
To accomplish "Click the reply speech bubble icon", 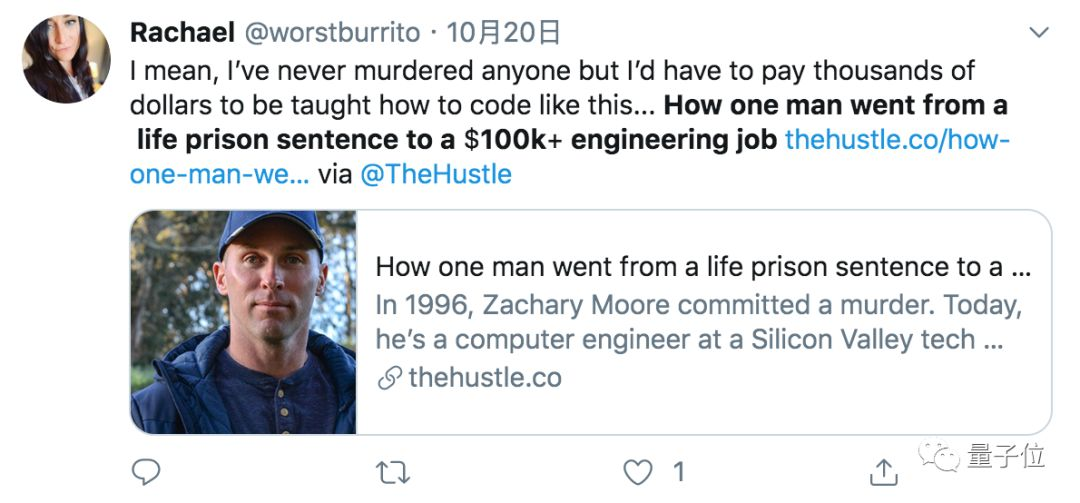I will coord(145,472).
